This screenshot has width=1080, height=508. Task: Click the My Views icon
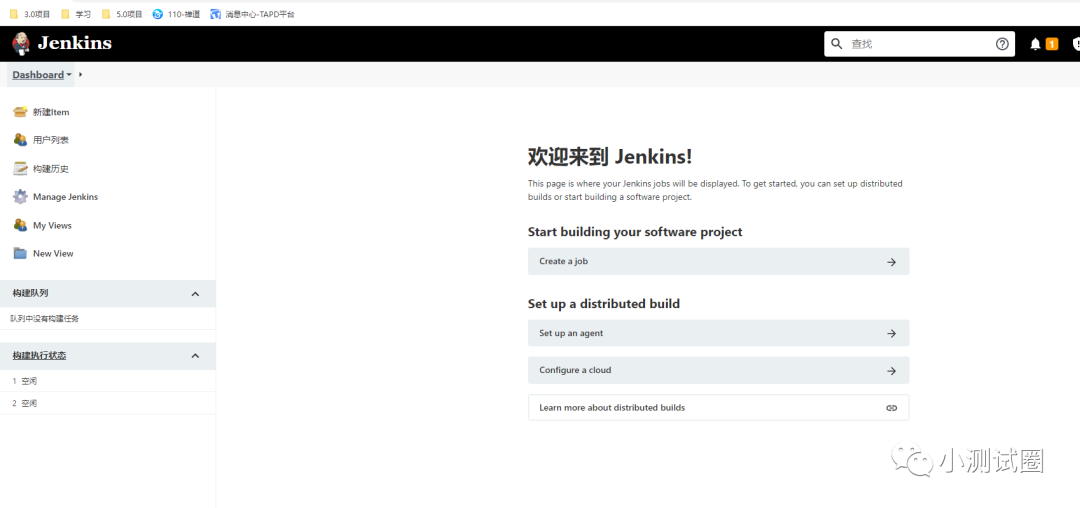click(20, 225)
